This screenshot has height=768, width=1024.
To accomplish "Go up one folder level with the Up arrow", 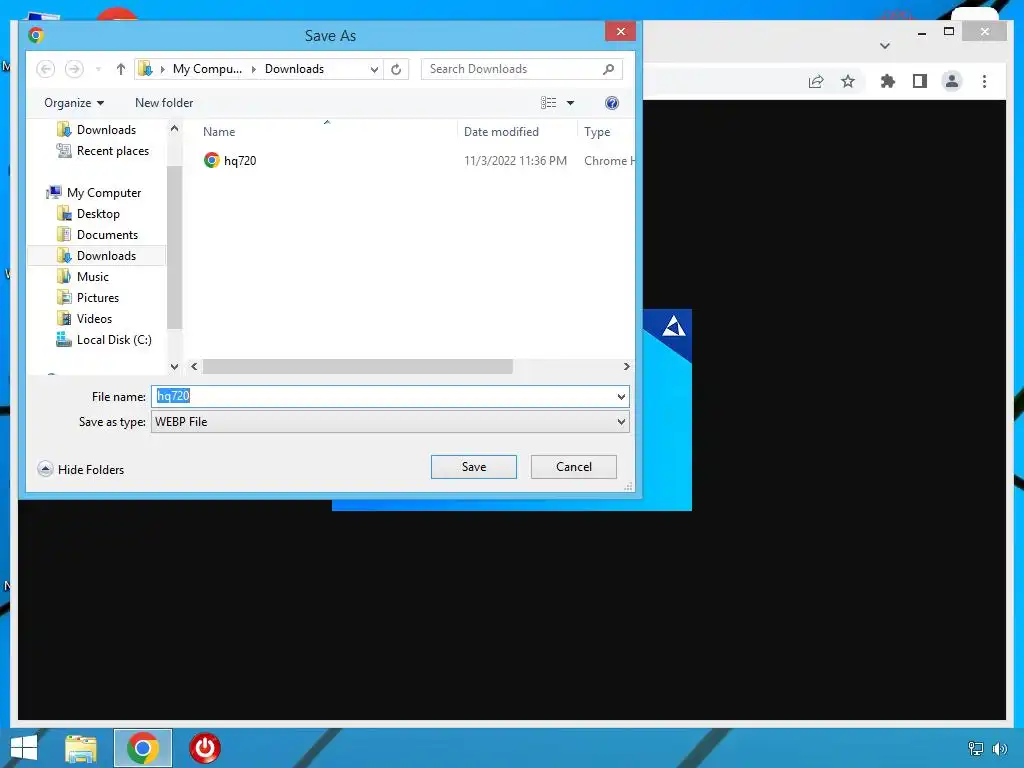I will click(x=120, y=69).
